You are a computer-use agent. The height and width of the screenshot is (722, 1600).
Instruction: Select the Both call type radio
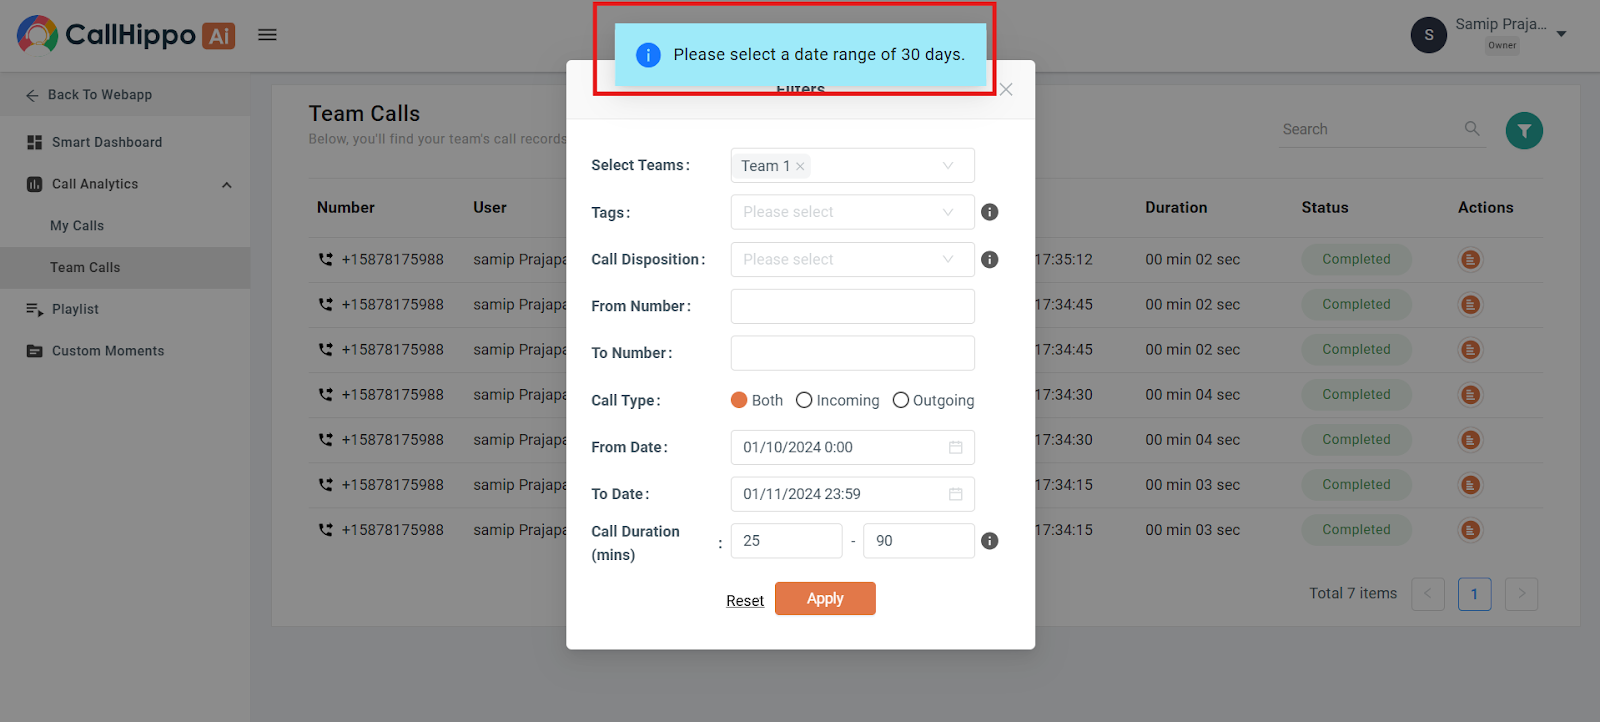tap(739, 400)
